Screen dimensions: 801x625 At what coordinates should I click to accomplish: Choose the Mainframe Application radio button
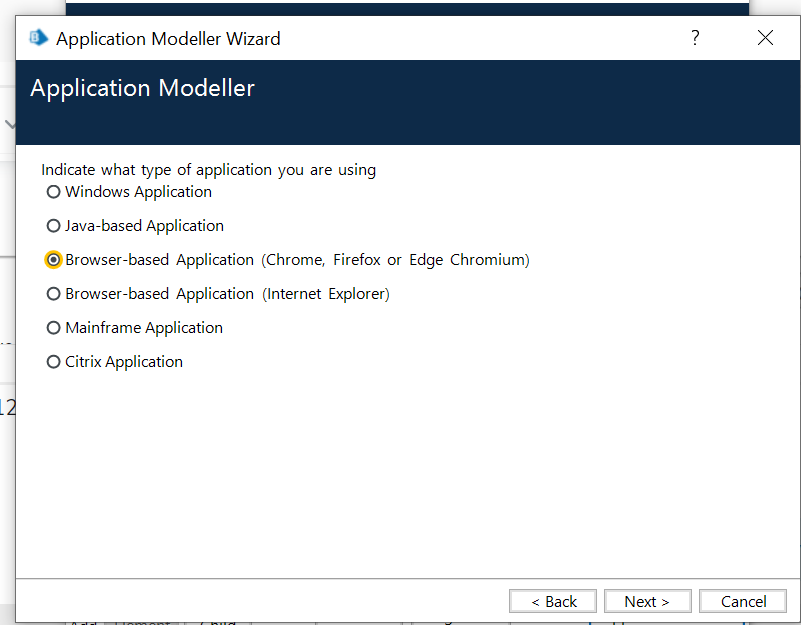pos(54,328)
